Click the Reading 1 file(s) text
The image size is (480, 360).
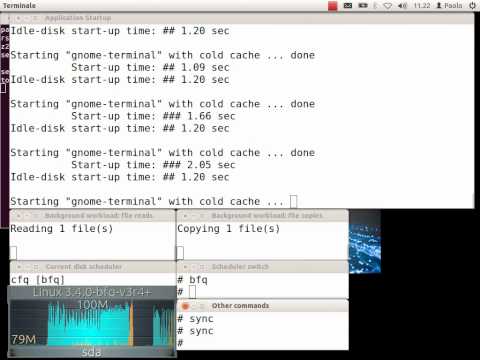pyautogui.click(x=62, y=229)
